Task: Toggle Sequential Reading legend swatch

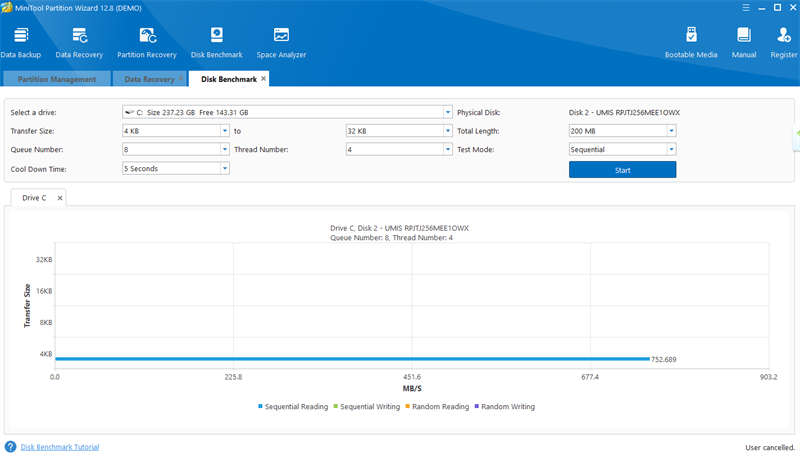Action: [261, 407]
